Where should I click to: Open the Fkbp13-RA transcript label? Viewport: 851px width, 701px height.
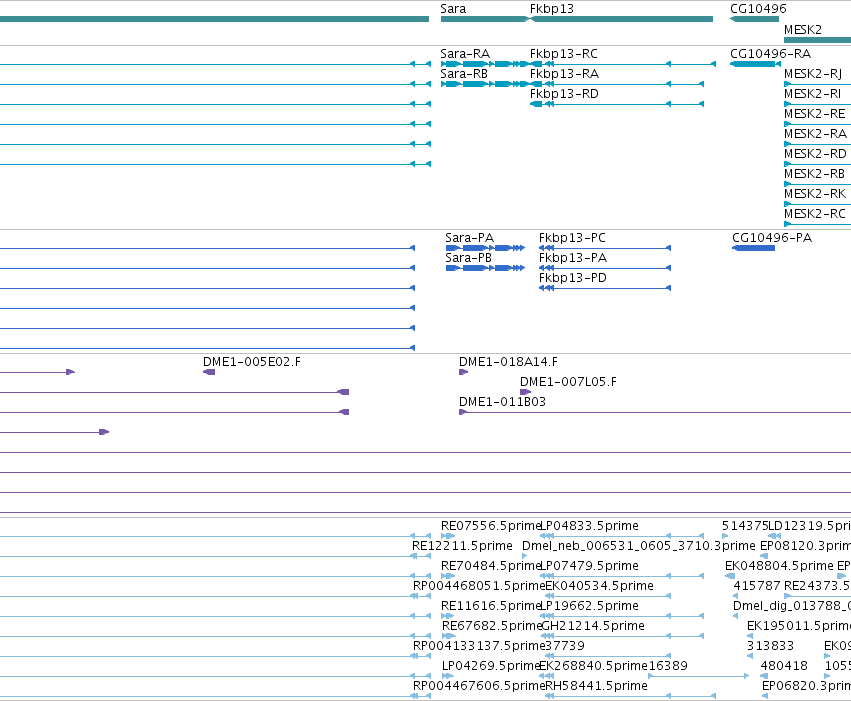coord(564,74)
